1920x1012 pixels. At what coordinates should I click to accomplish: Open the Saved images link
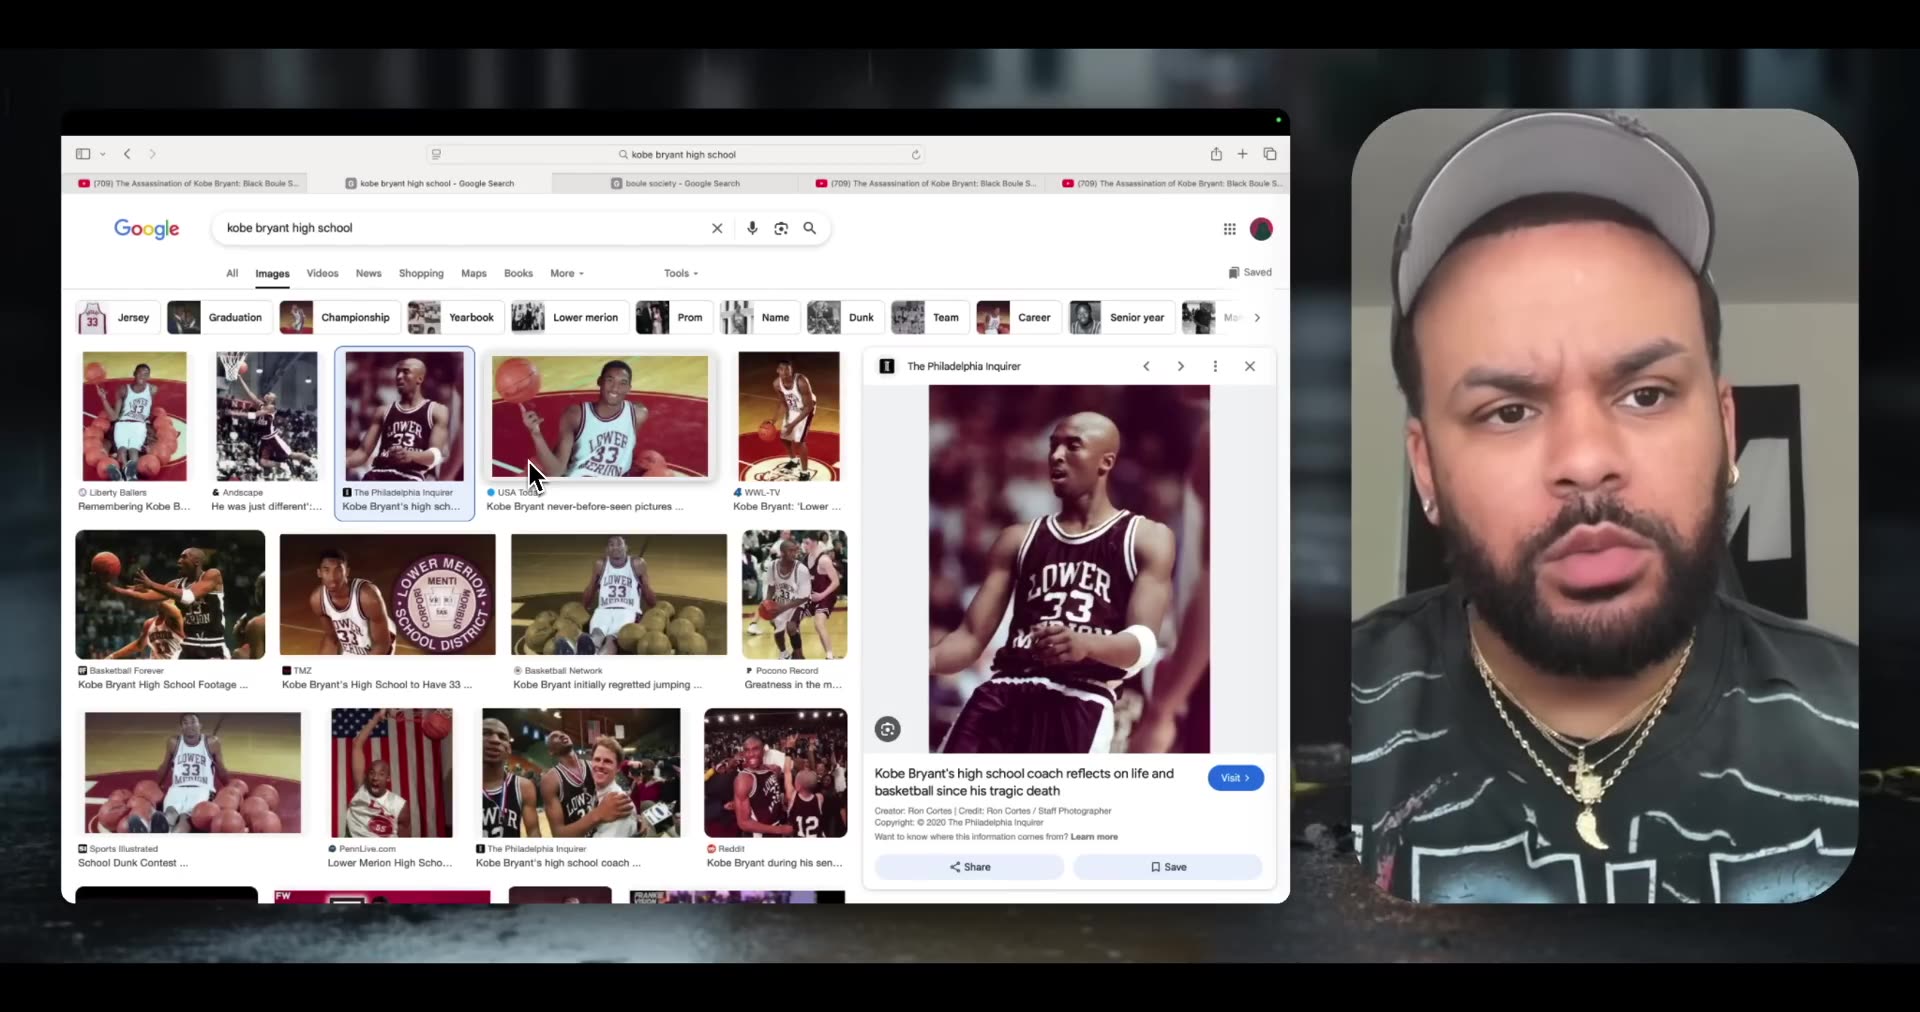point(1250,272)
